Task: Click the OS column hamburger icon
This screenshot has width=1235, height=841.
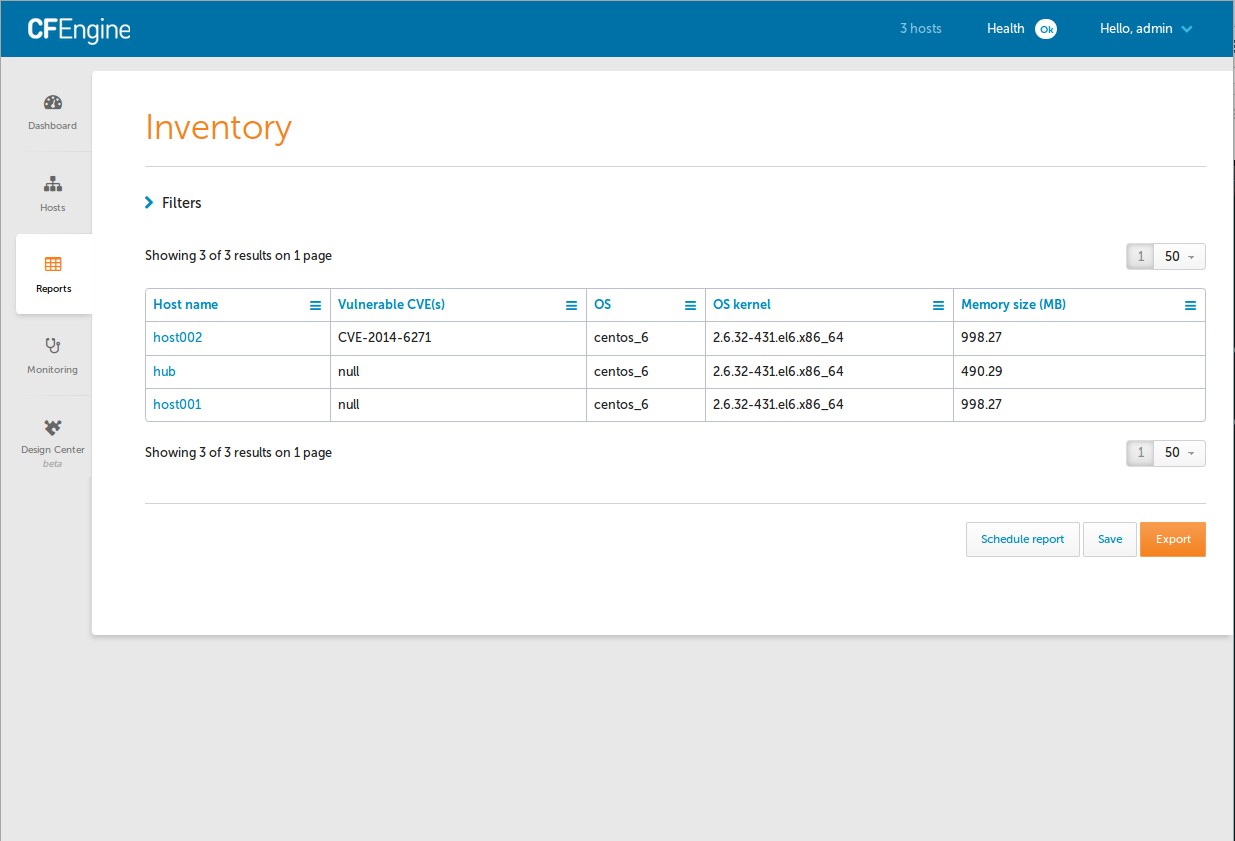Action: point(691,305)
